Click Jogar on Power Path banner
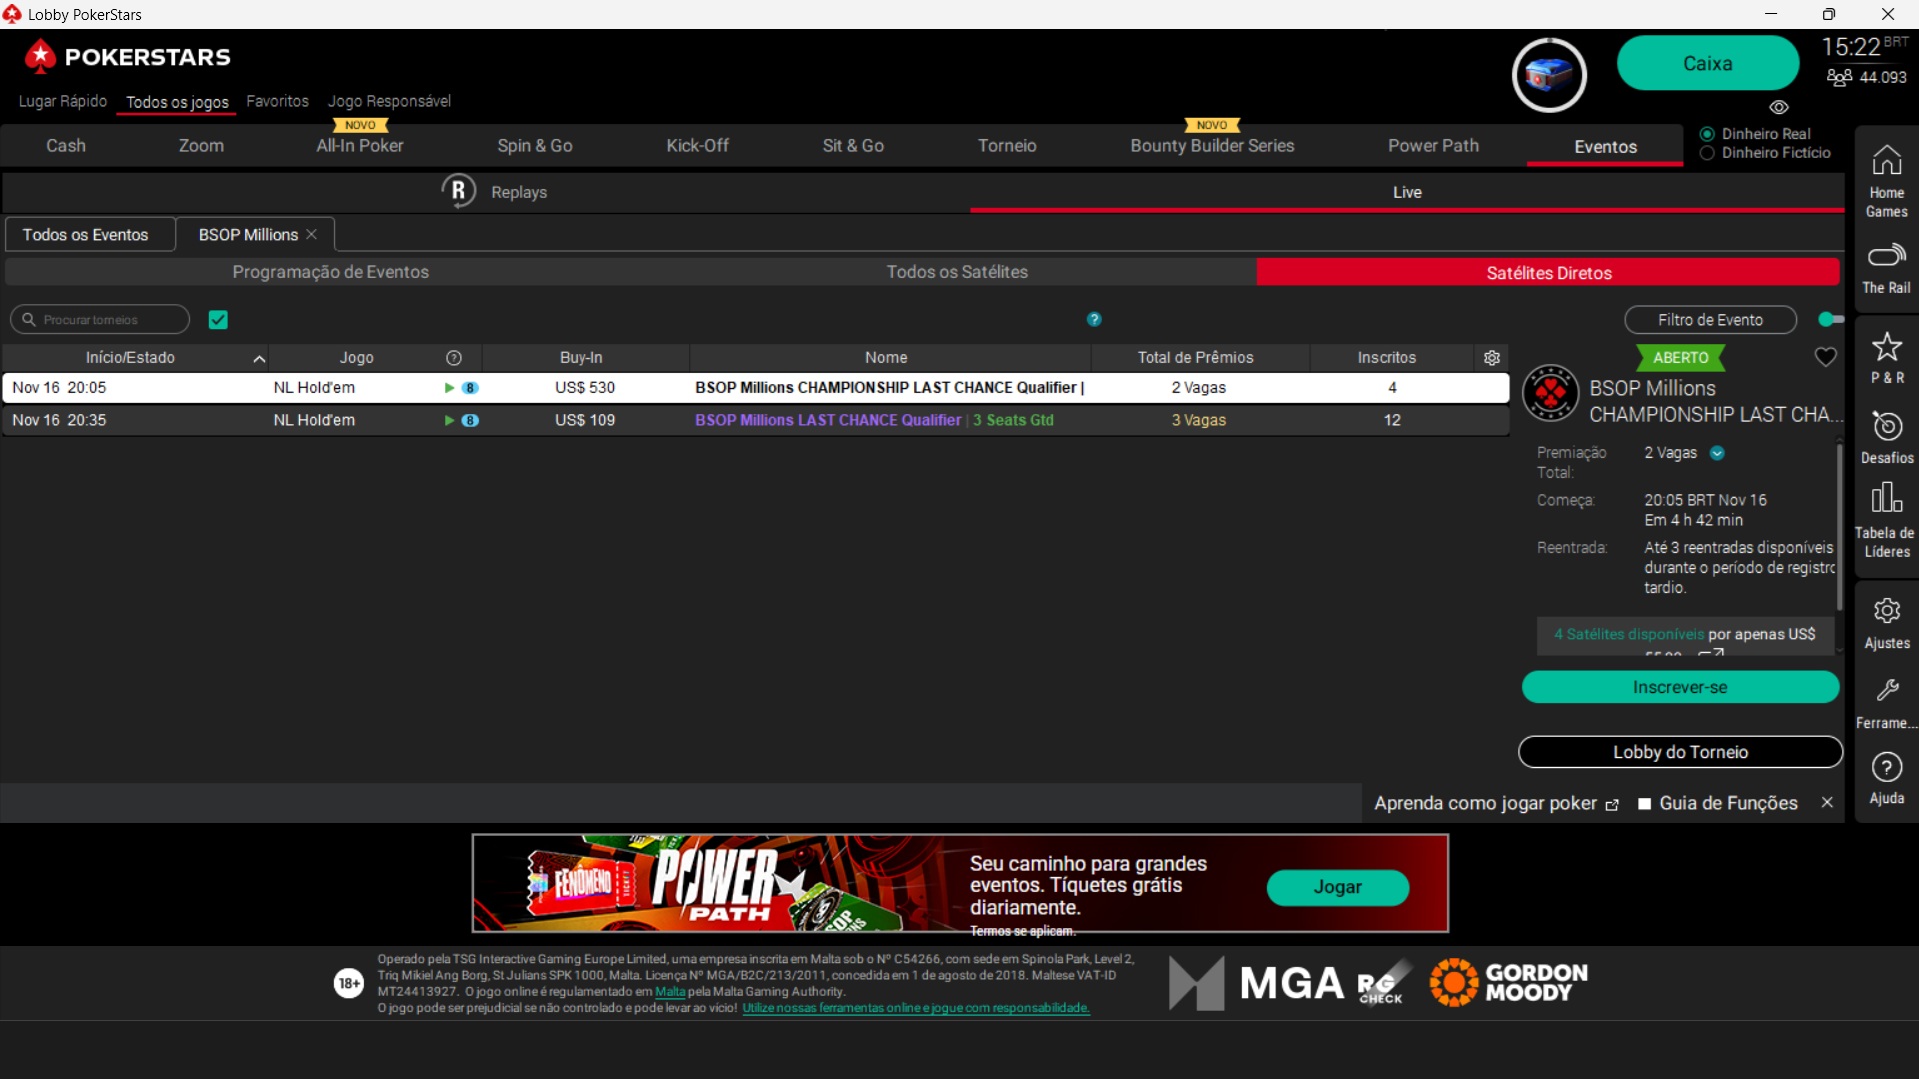The image size is (1919, 1079). [1337, 887]
